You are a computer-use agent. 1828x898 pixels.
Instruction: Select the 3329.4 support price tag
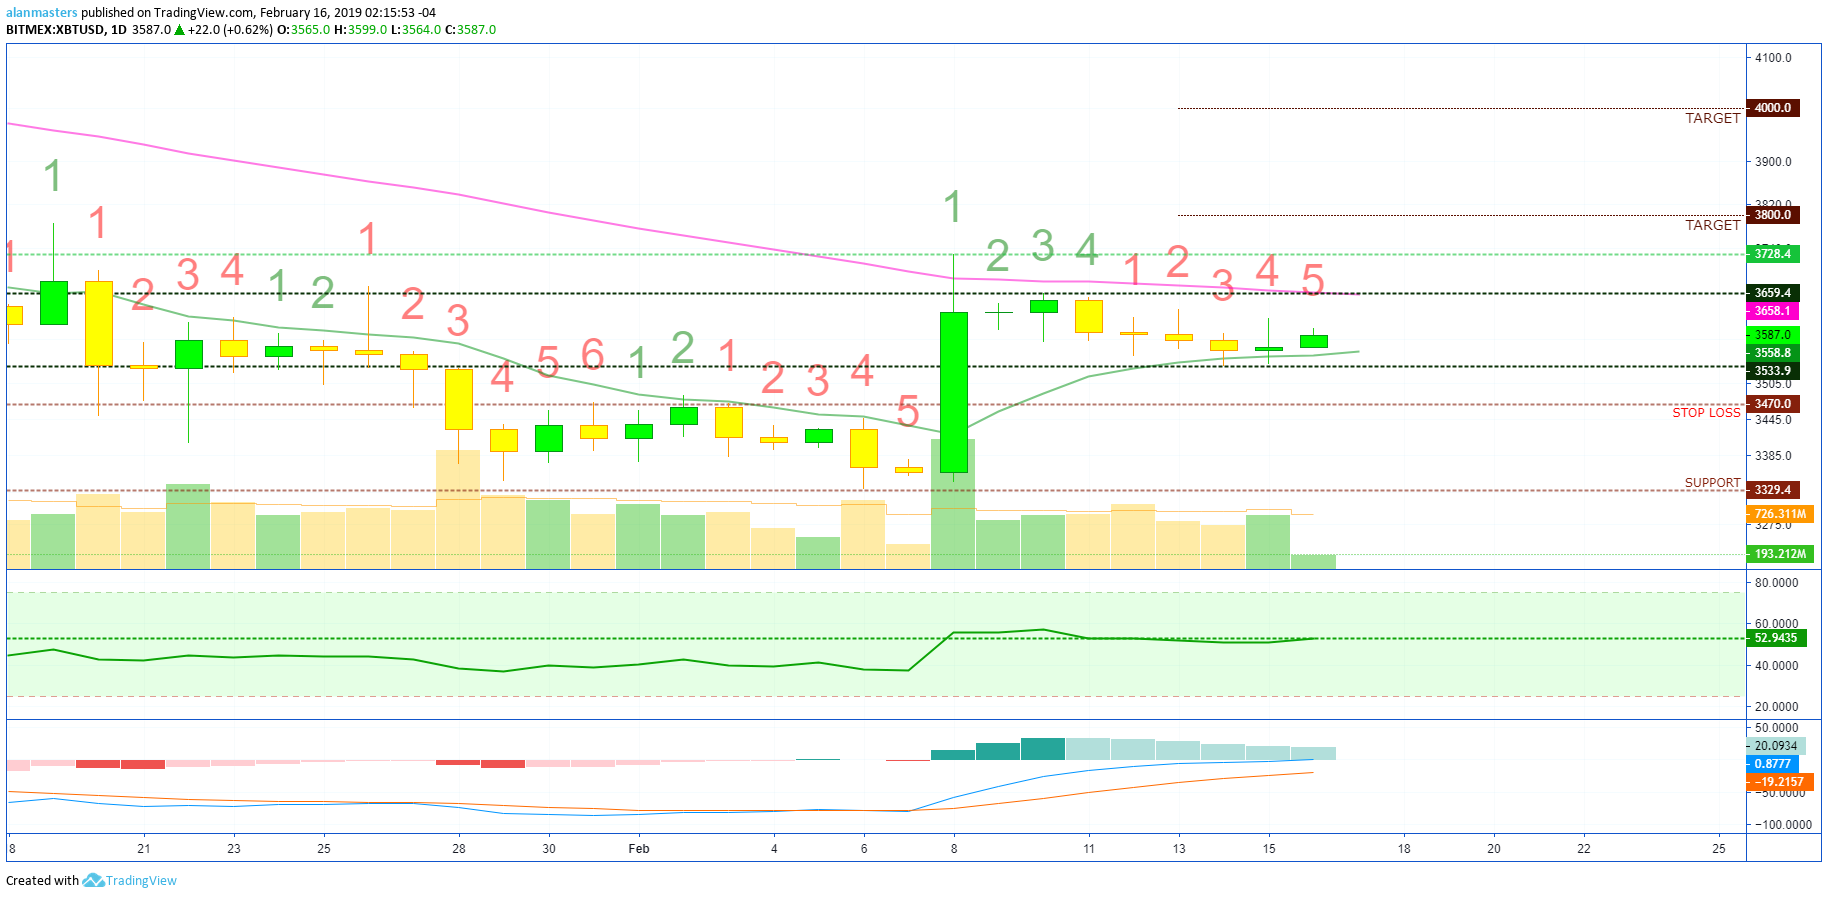(x=1773, y=490)
